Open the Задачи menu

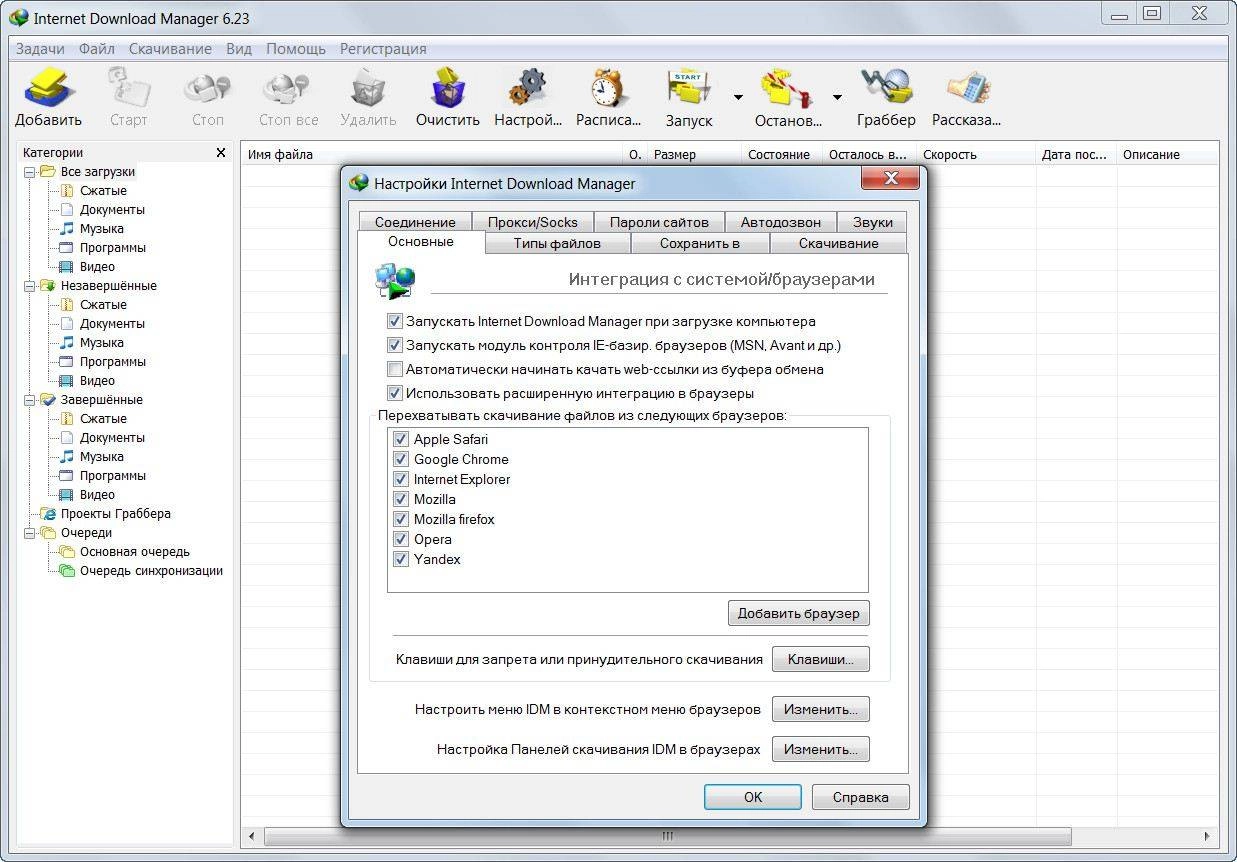40,49
